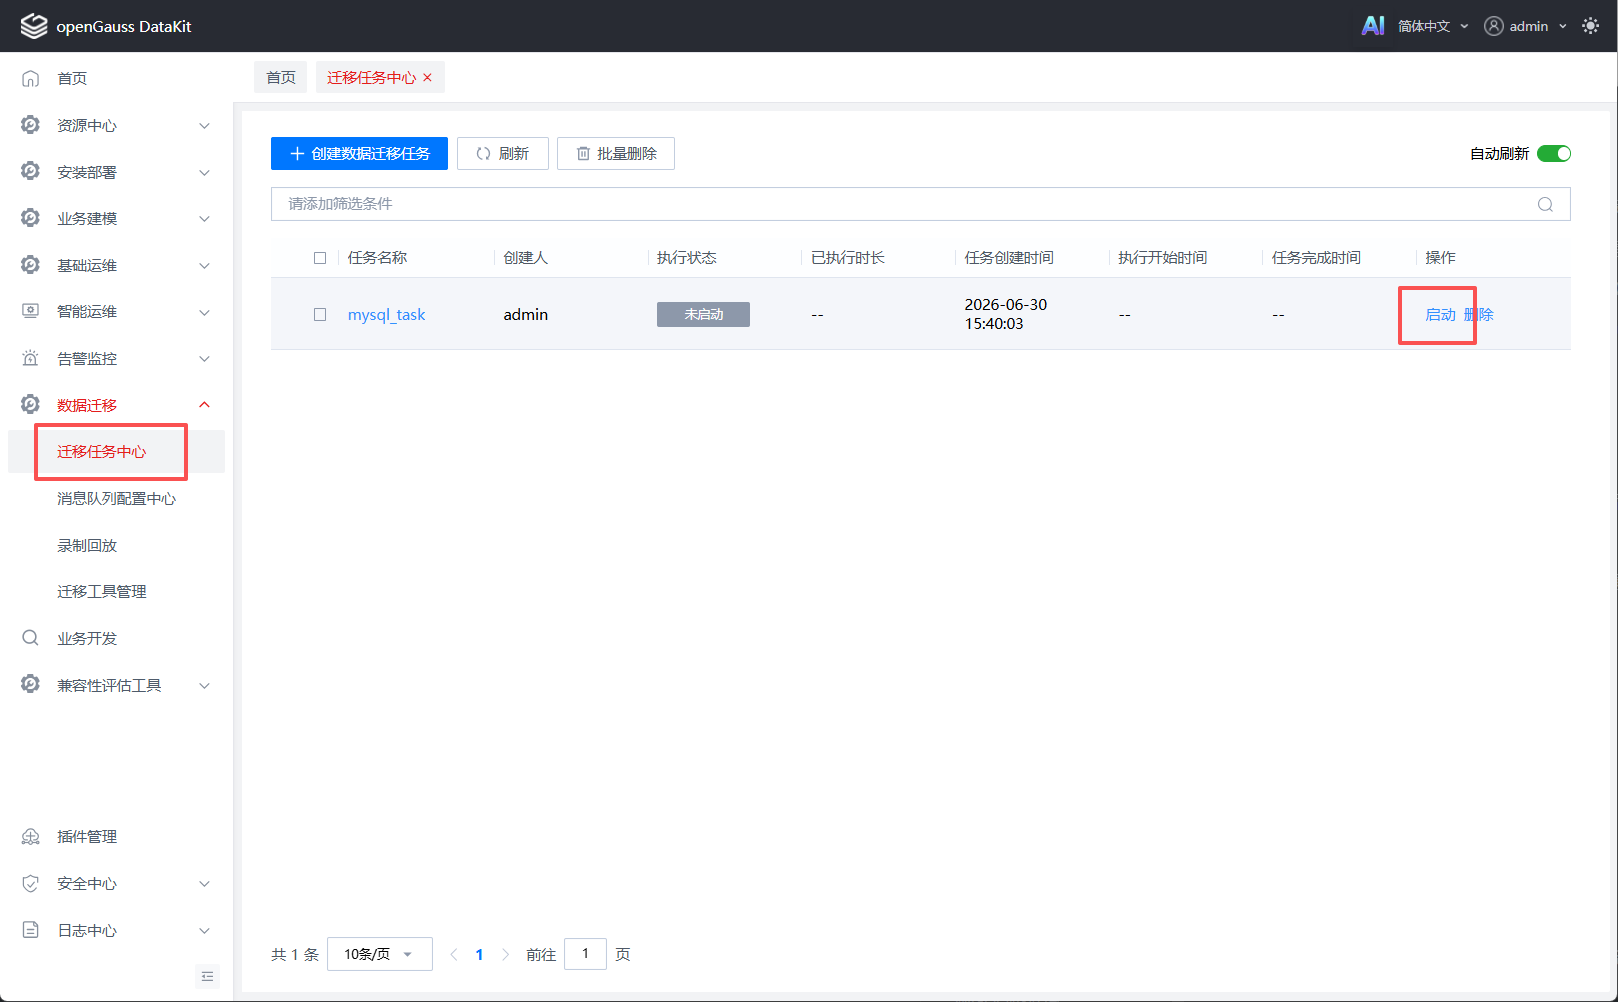Close the 迁移任务中心 tab

427,77
